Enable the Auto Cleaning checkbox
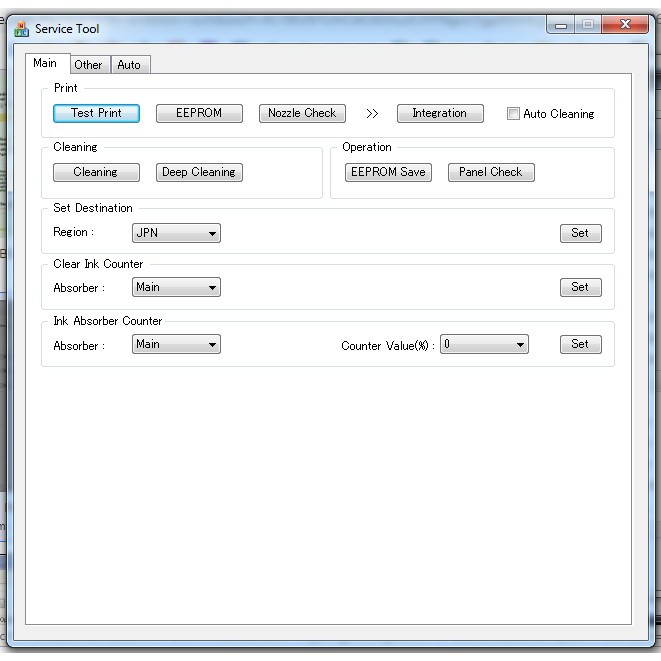Viewport: 661px width, 661px height. pyautogui.click(x=513, y=114)
